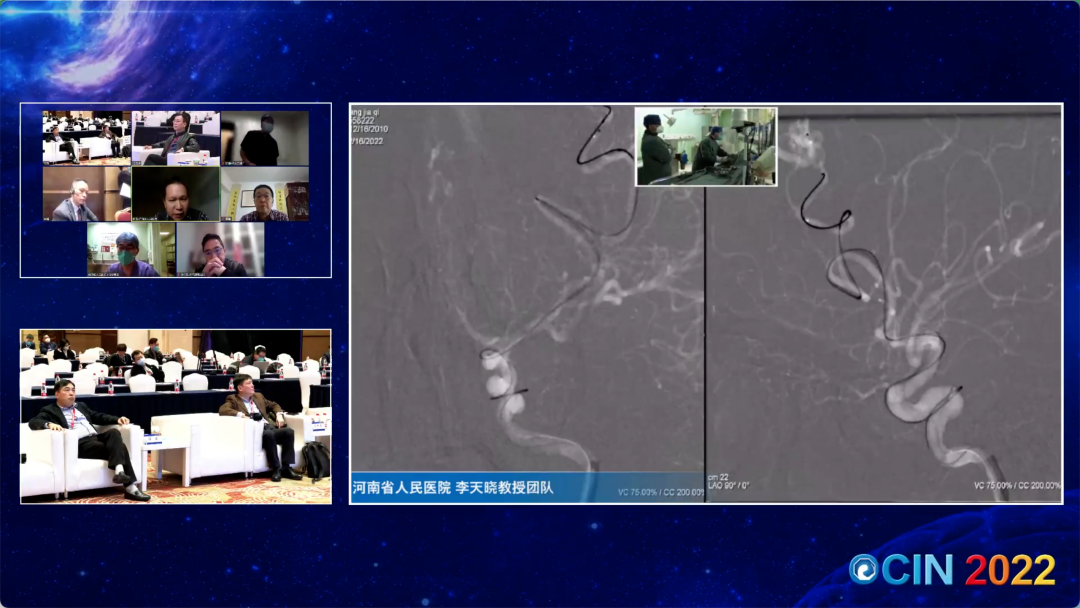Image resolution: width=1080 pixels, height=608 pixels.
Task: Click the conference room audience video
Action: click(176, 416)
